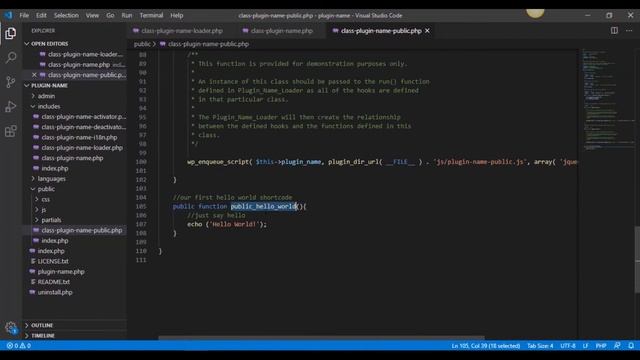The width and height of the screenshot is (640, 360).
Task: Open class-plugin-name-deactivato... file
Action: click(x=84, y=127)
